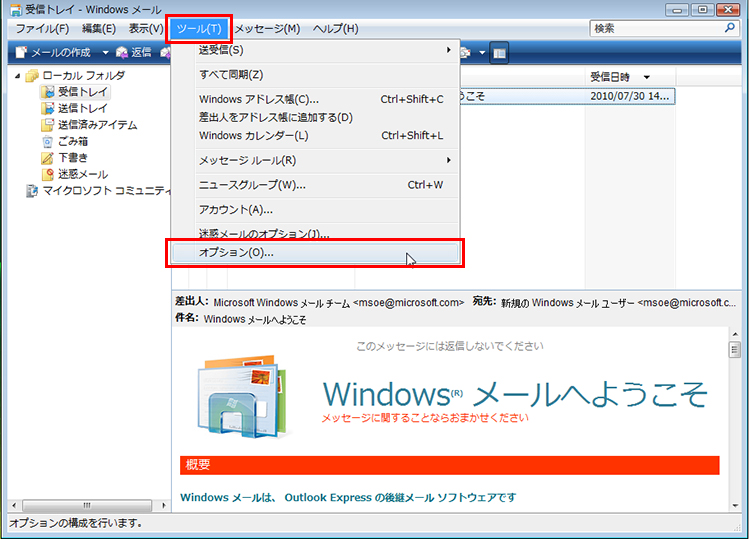
Task: Click sender address msoe@microsoft.com in header
Action: tap(408, 303)
